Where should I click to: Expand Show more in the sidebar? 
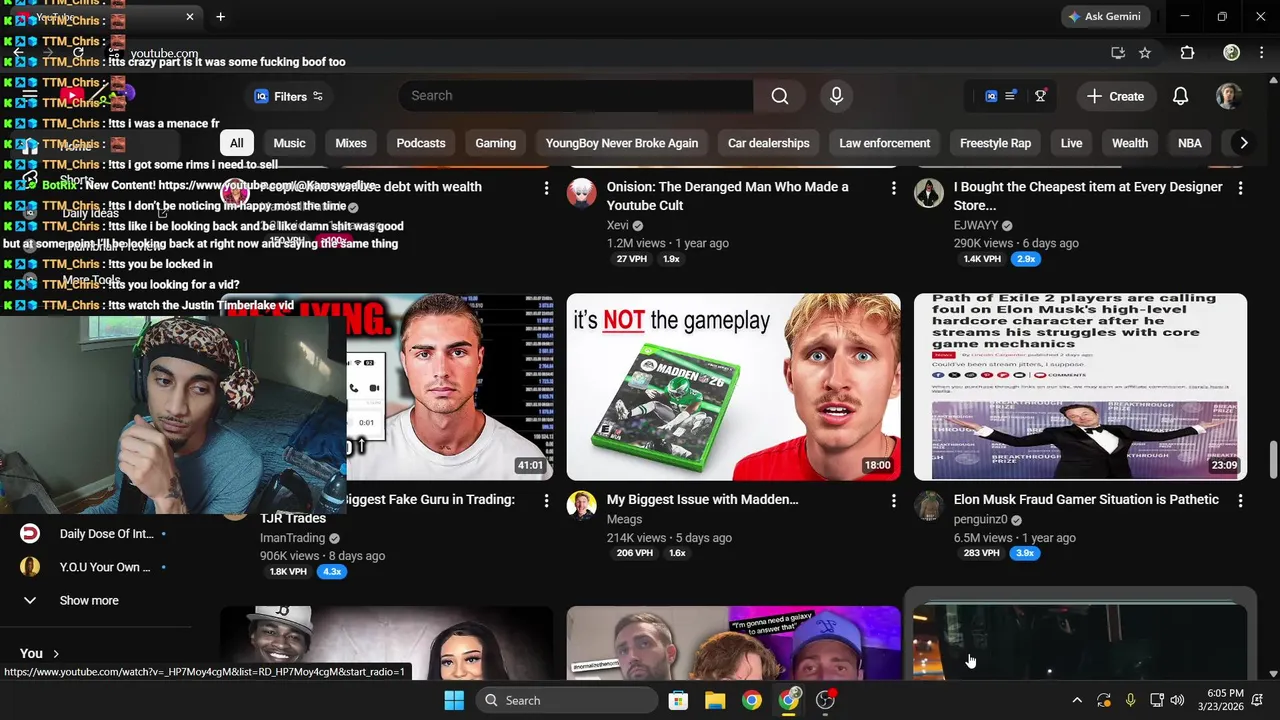click(x=89, y=600)
